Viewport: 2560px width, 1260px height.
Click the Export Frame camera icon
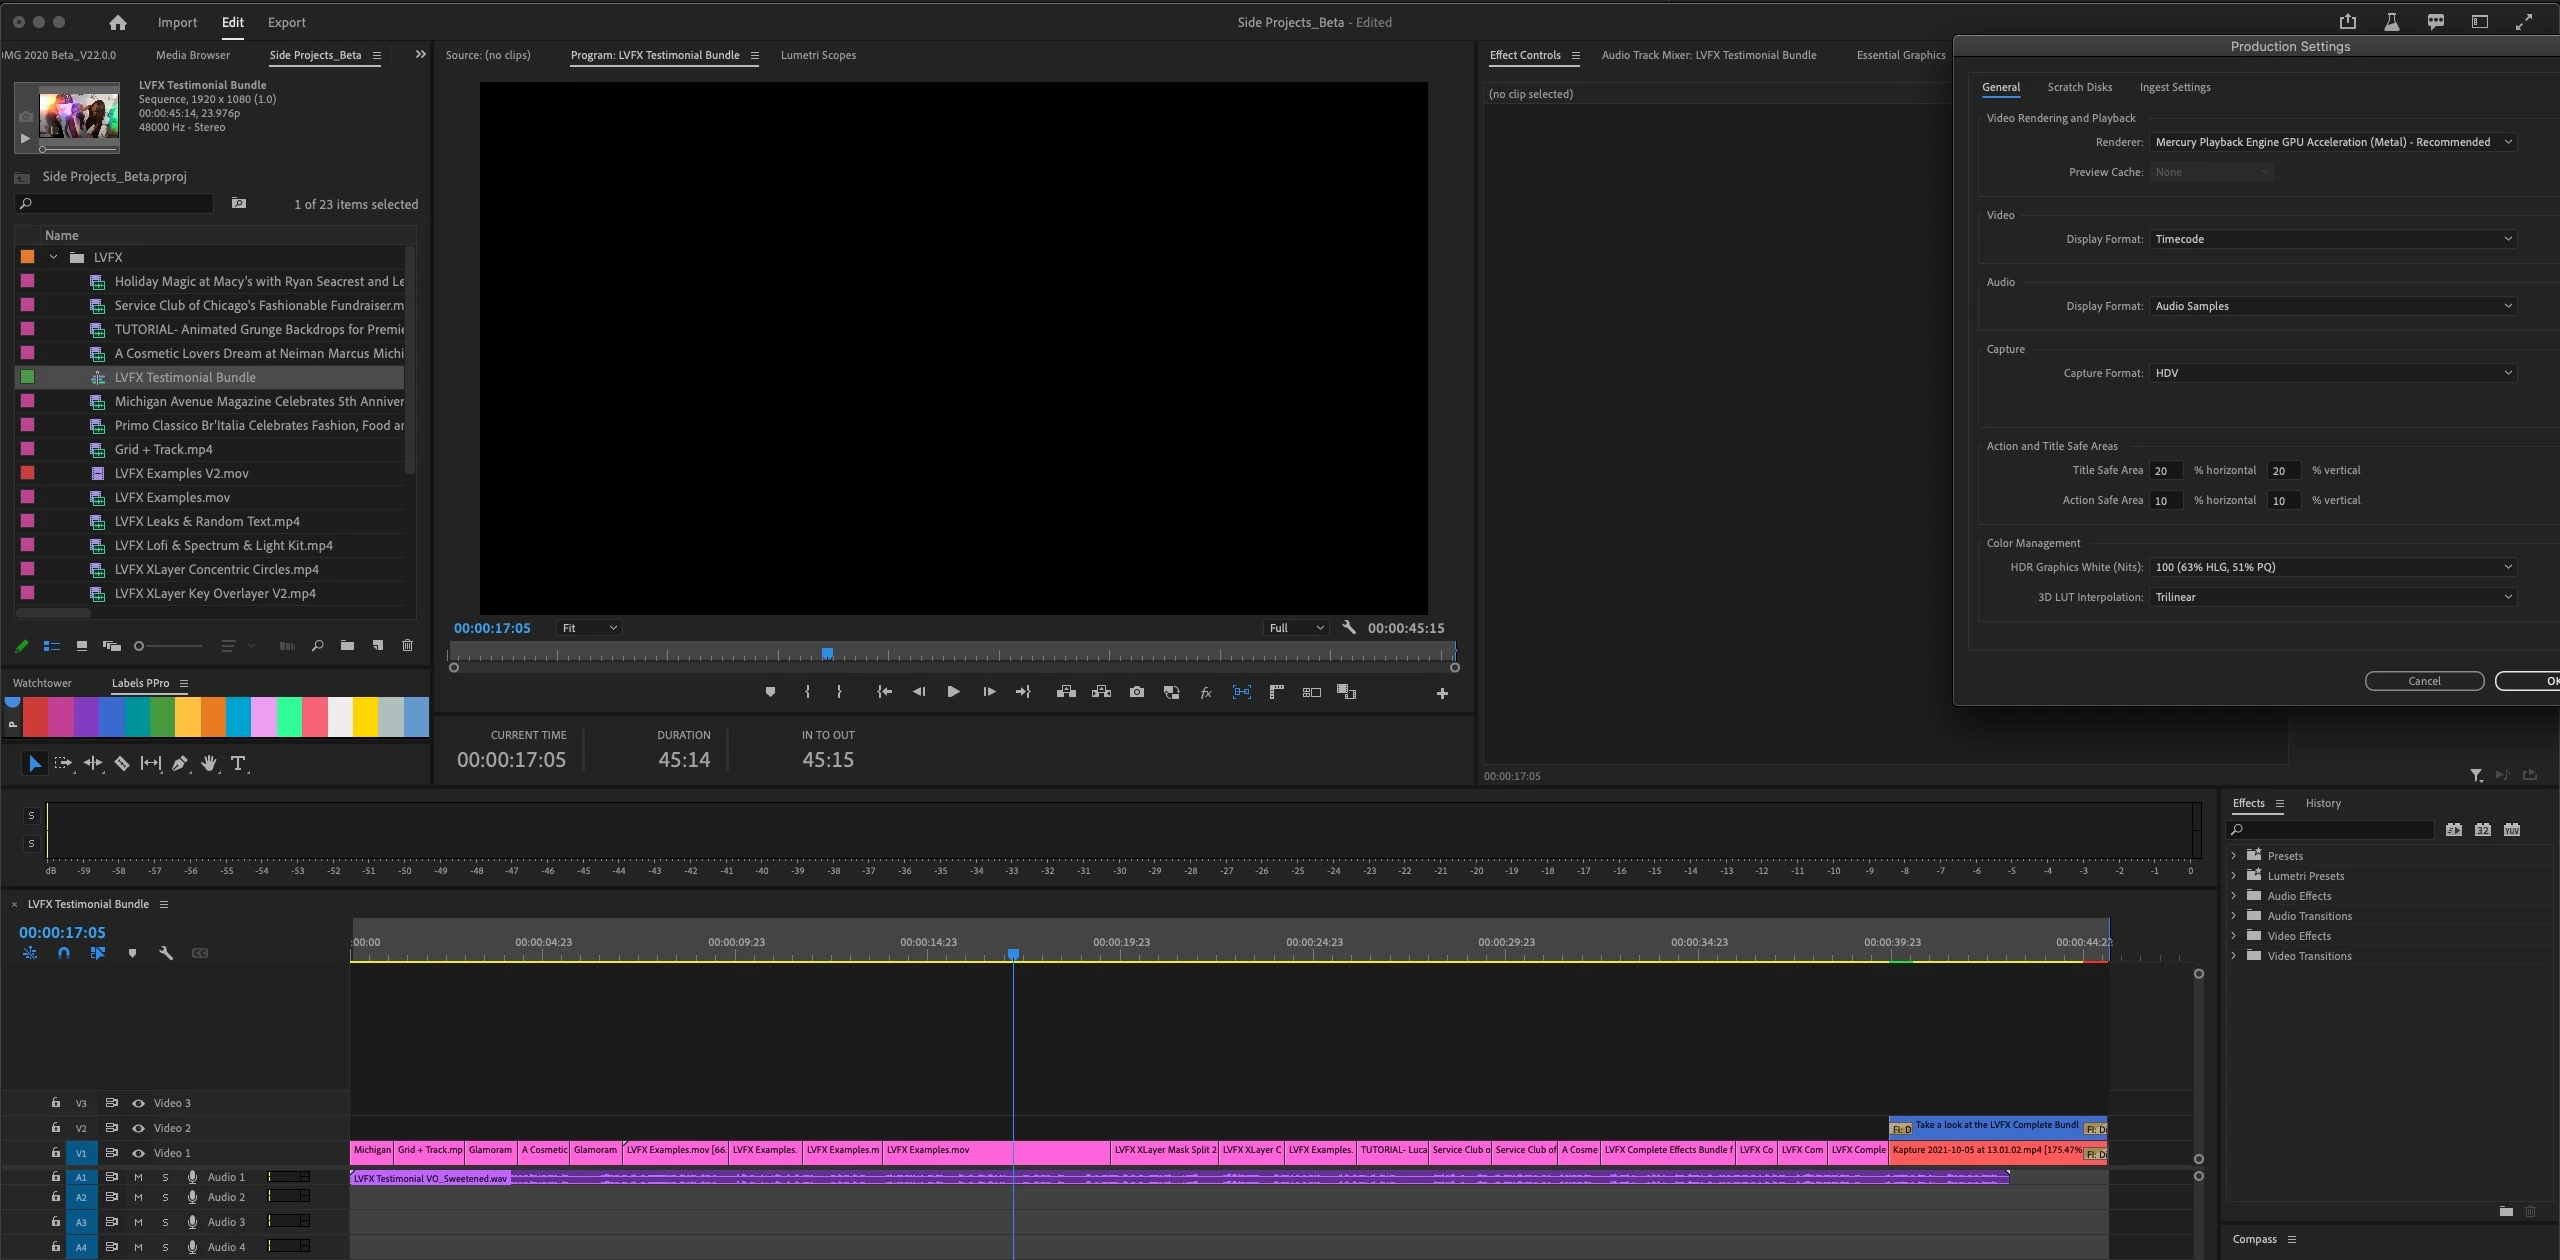point(1136,692)
